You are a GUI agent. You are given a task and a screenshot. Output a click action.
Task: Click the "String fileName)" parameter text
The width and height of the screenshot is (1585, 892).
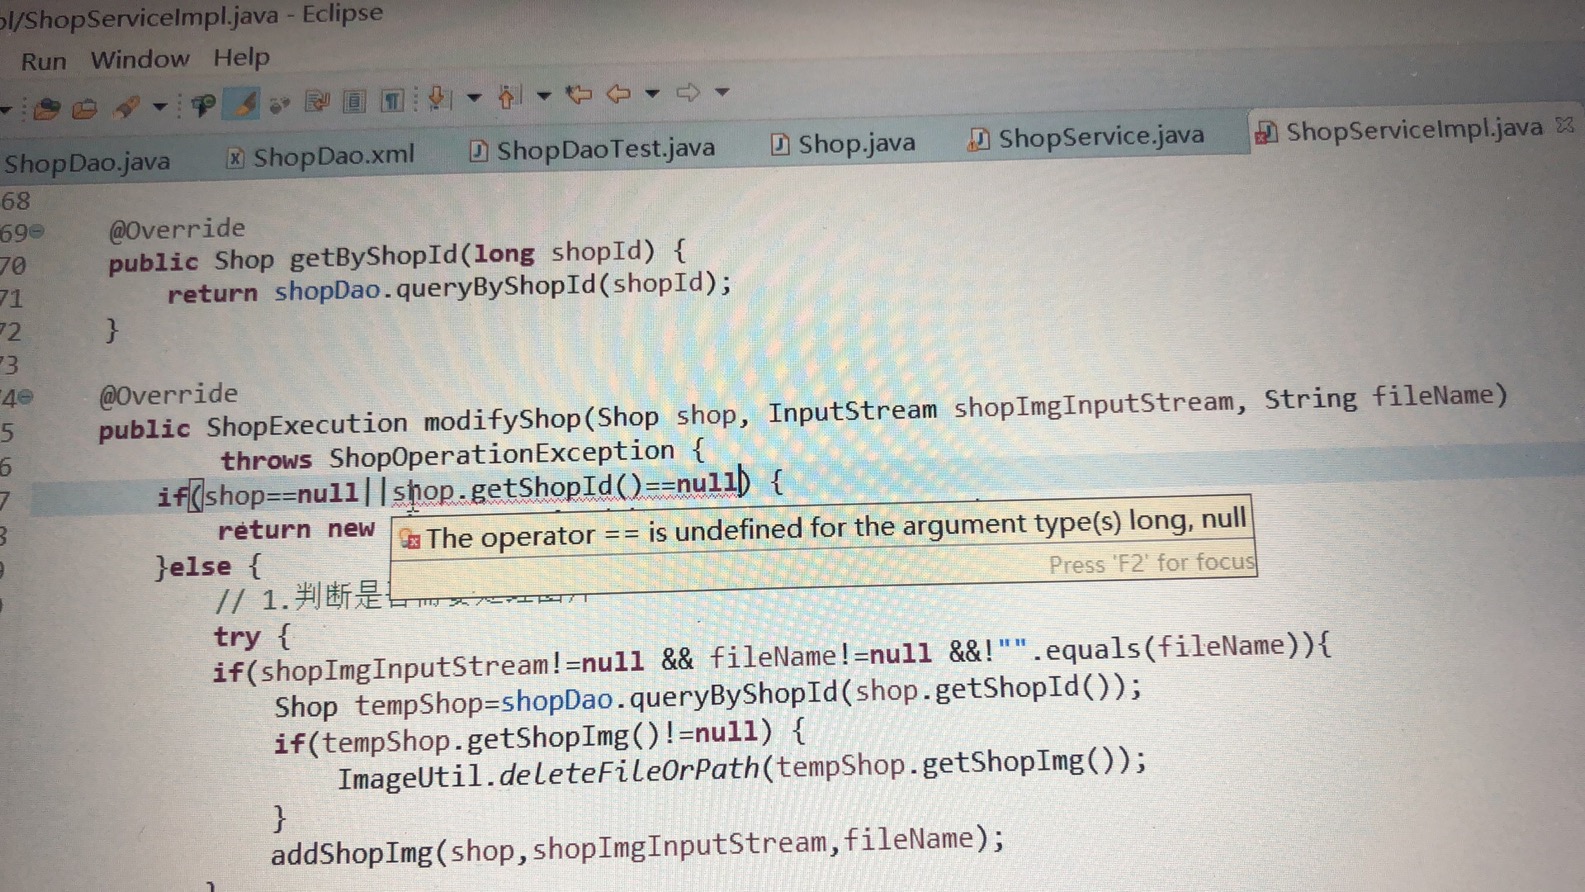click(x=1385, y=397)
